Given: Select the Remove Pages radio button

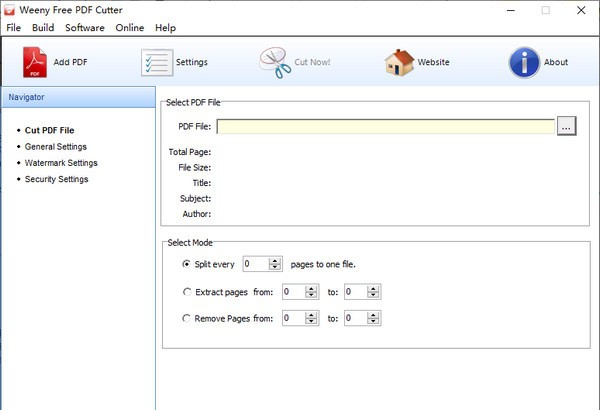Looking at the screenshot, I should [186, 318].
